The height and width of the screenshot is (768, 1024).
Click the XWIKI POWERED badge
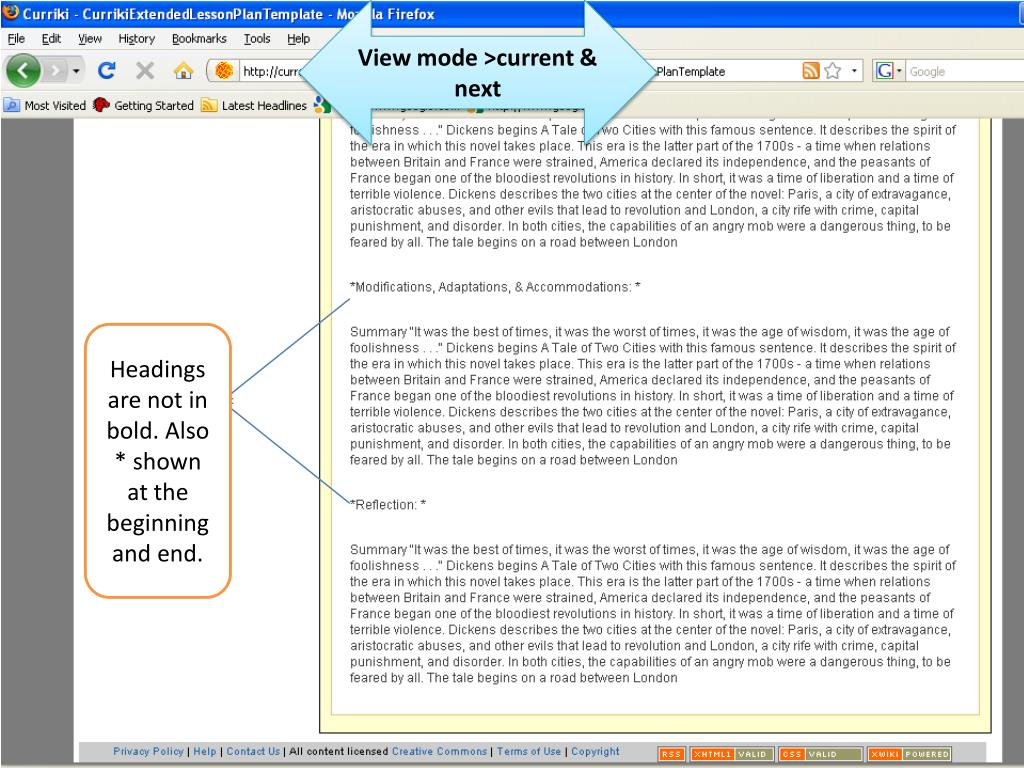[x=909, y=754]
